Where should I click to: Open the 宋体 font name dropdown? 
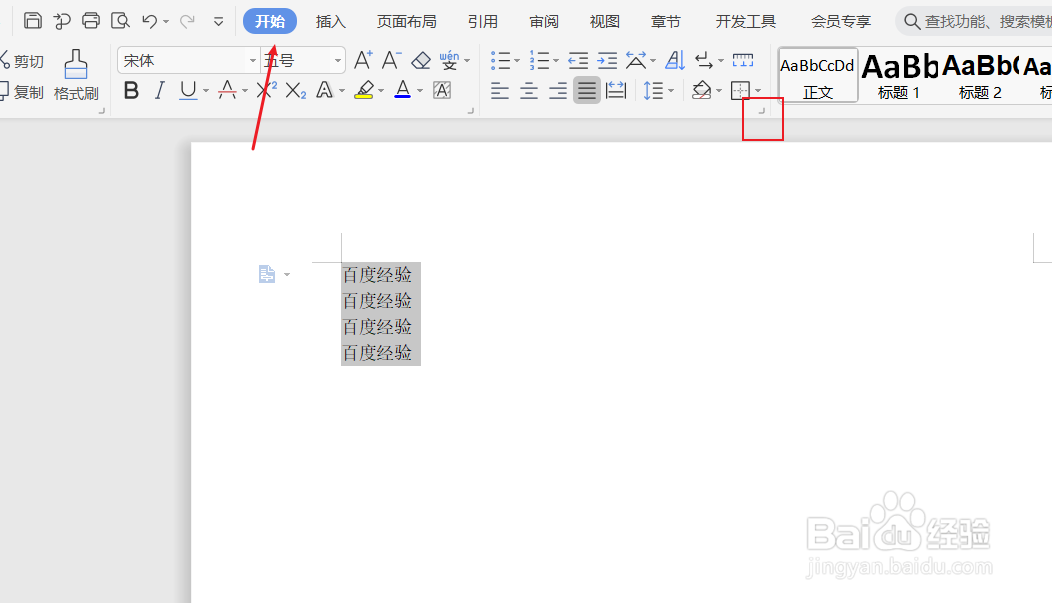pyautogui.click(x=252, y=61)
